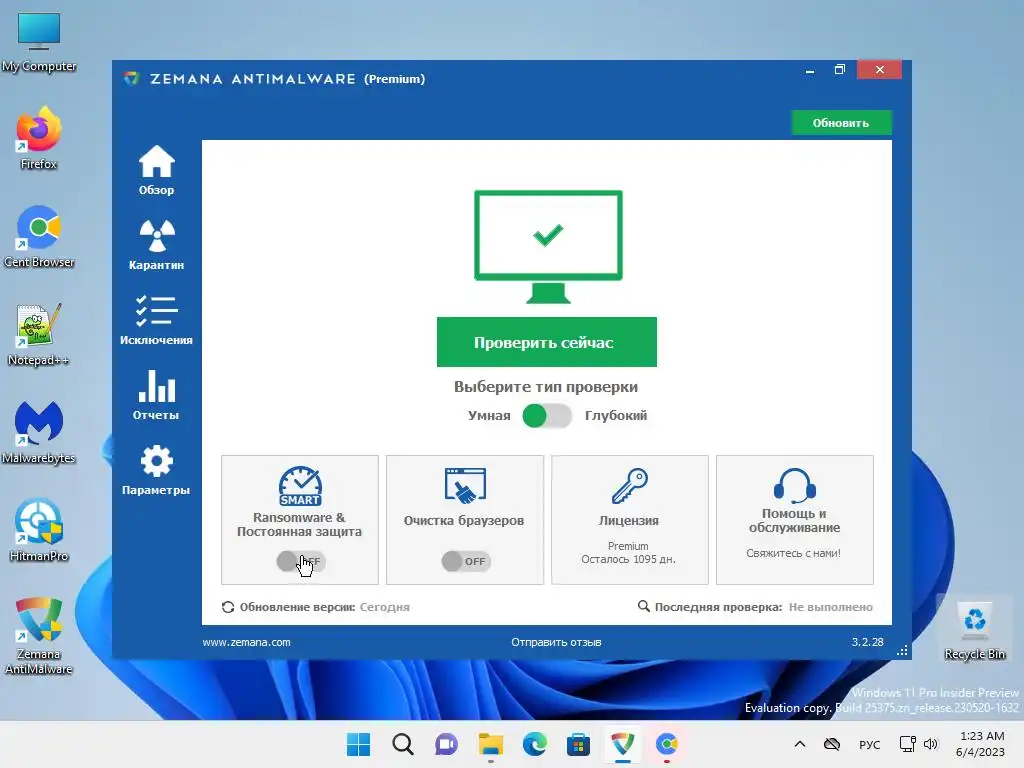Open Параметры settings gear

pos(156,470)
